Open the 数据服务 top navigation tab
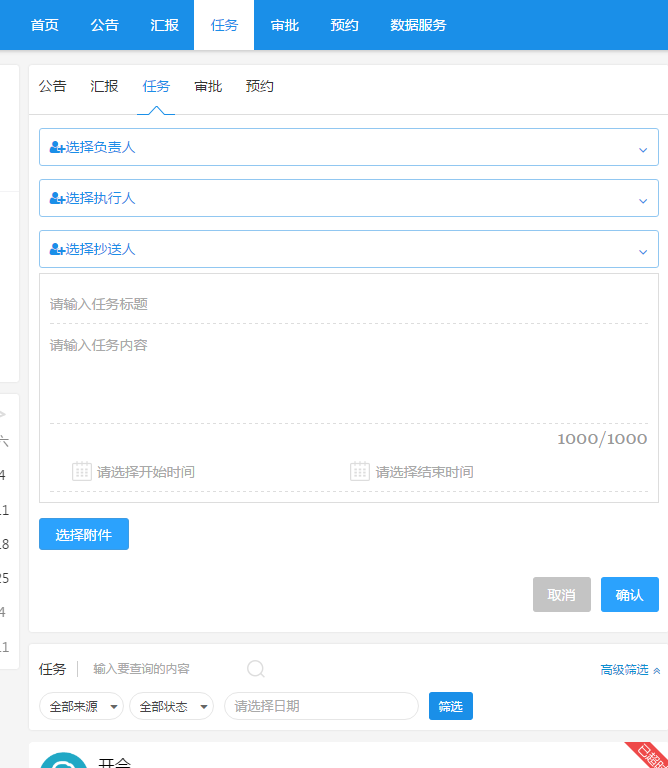668x768 pixels. pos(418,25)
